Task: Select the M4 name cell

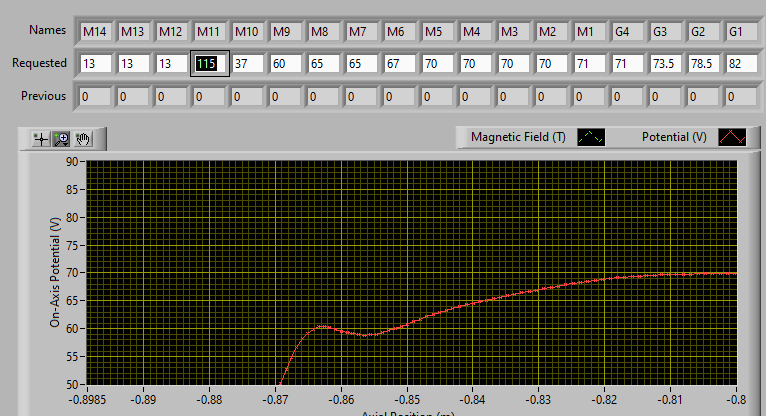Action: pos(475,32)
